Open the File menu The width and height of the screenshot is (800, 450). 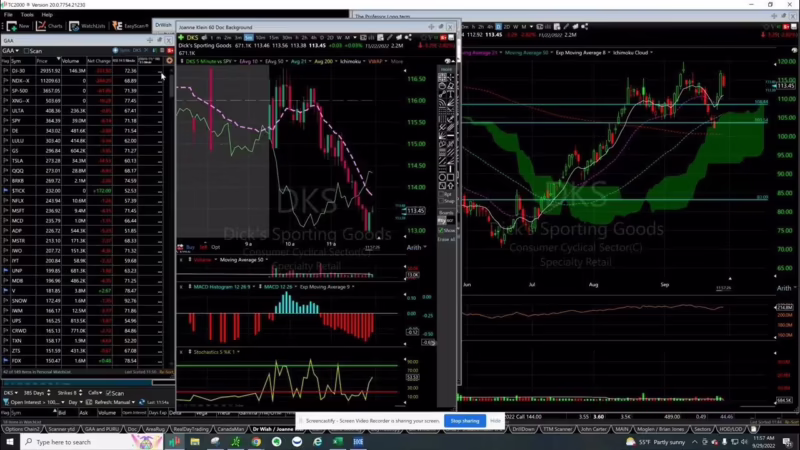[x=8, y=15]
